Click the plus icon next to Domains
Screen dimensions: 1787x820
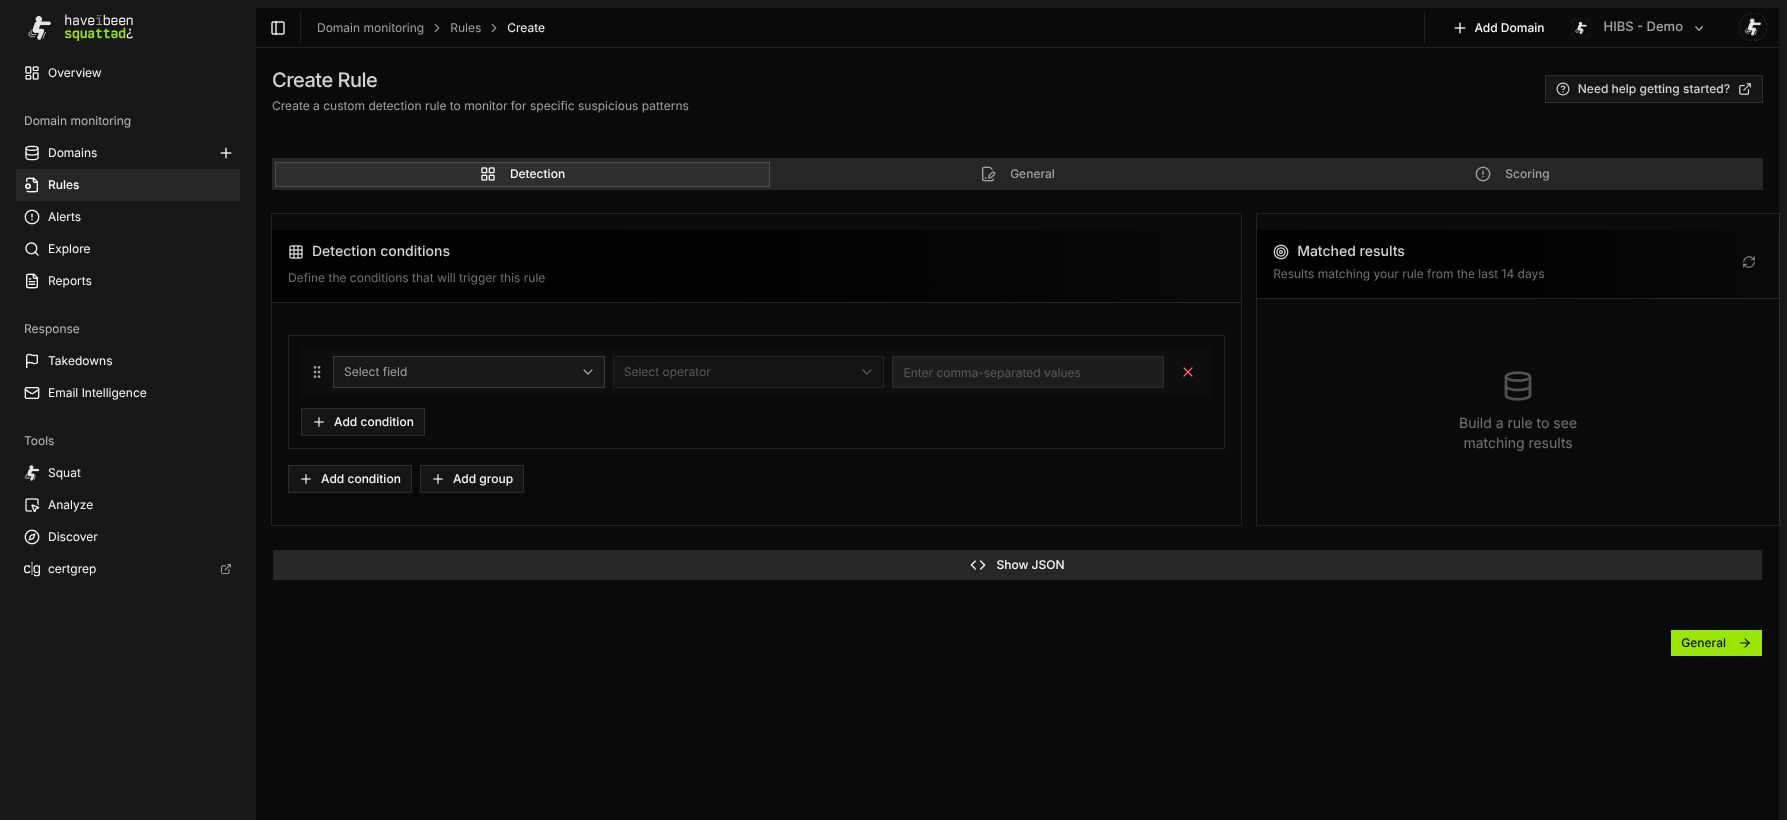(226, 153)
